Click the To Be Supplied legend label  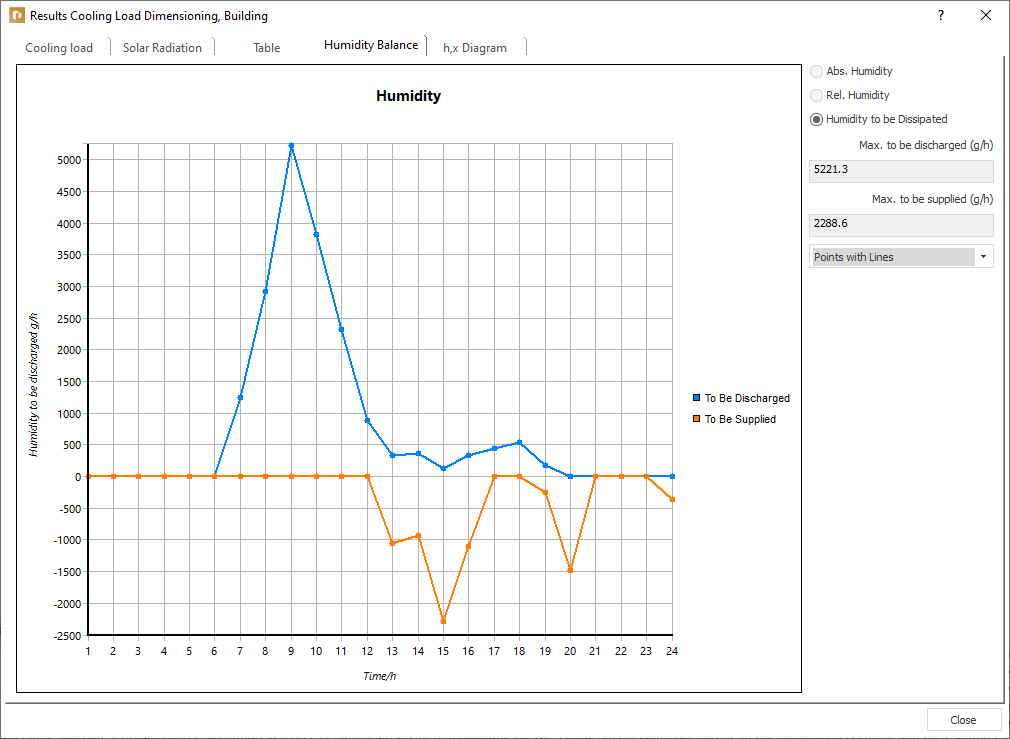(x=740, y=419)
